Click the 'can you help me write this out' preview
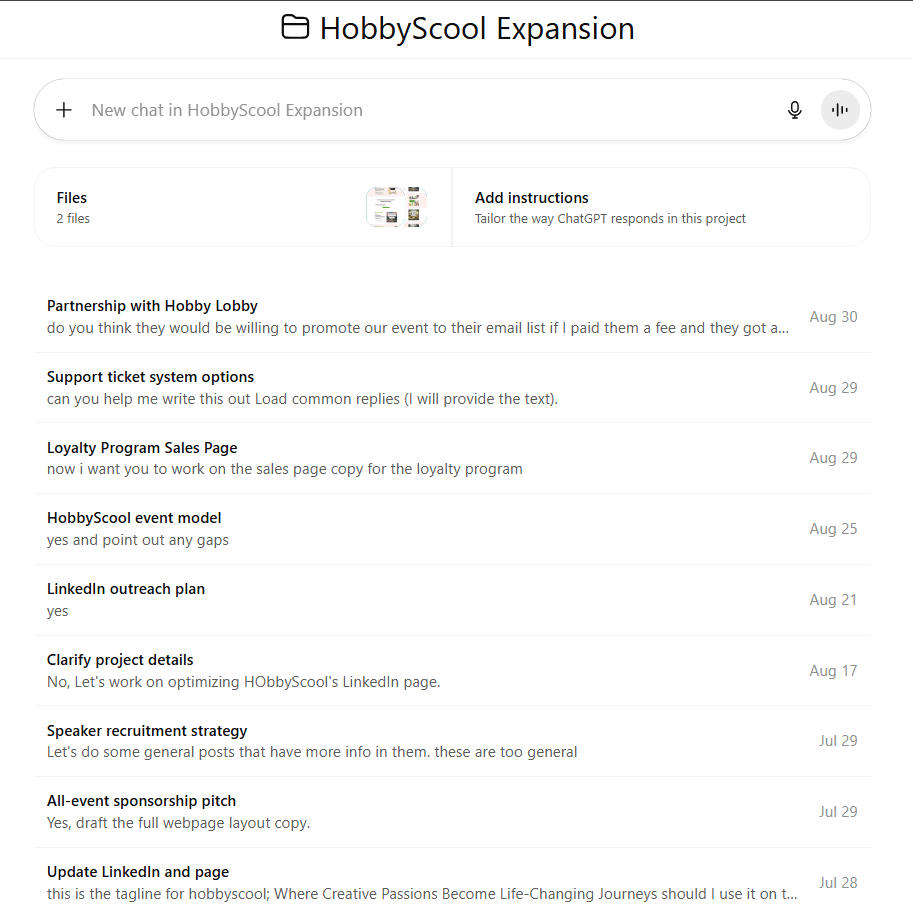This screenshot has height=909, width=913. (302, 399)
